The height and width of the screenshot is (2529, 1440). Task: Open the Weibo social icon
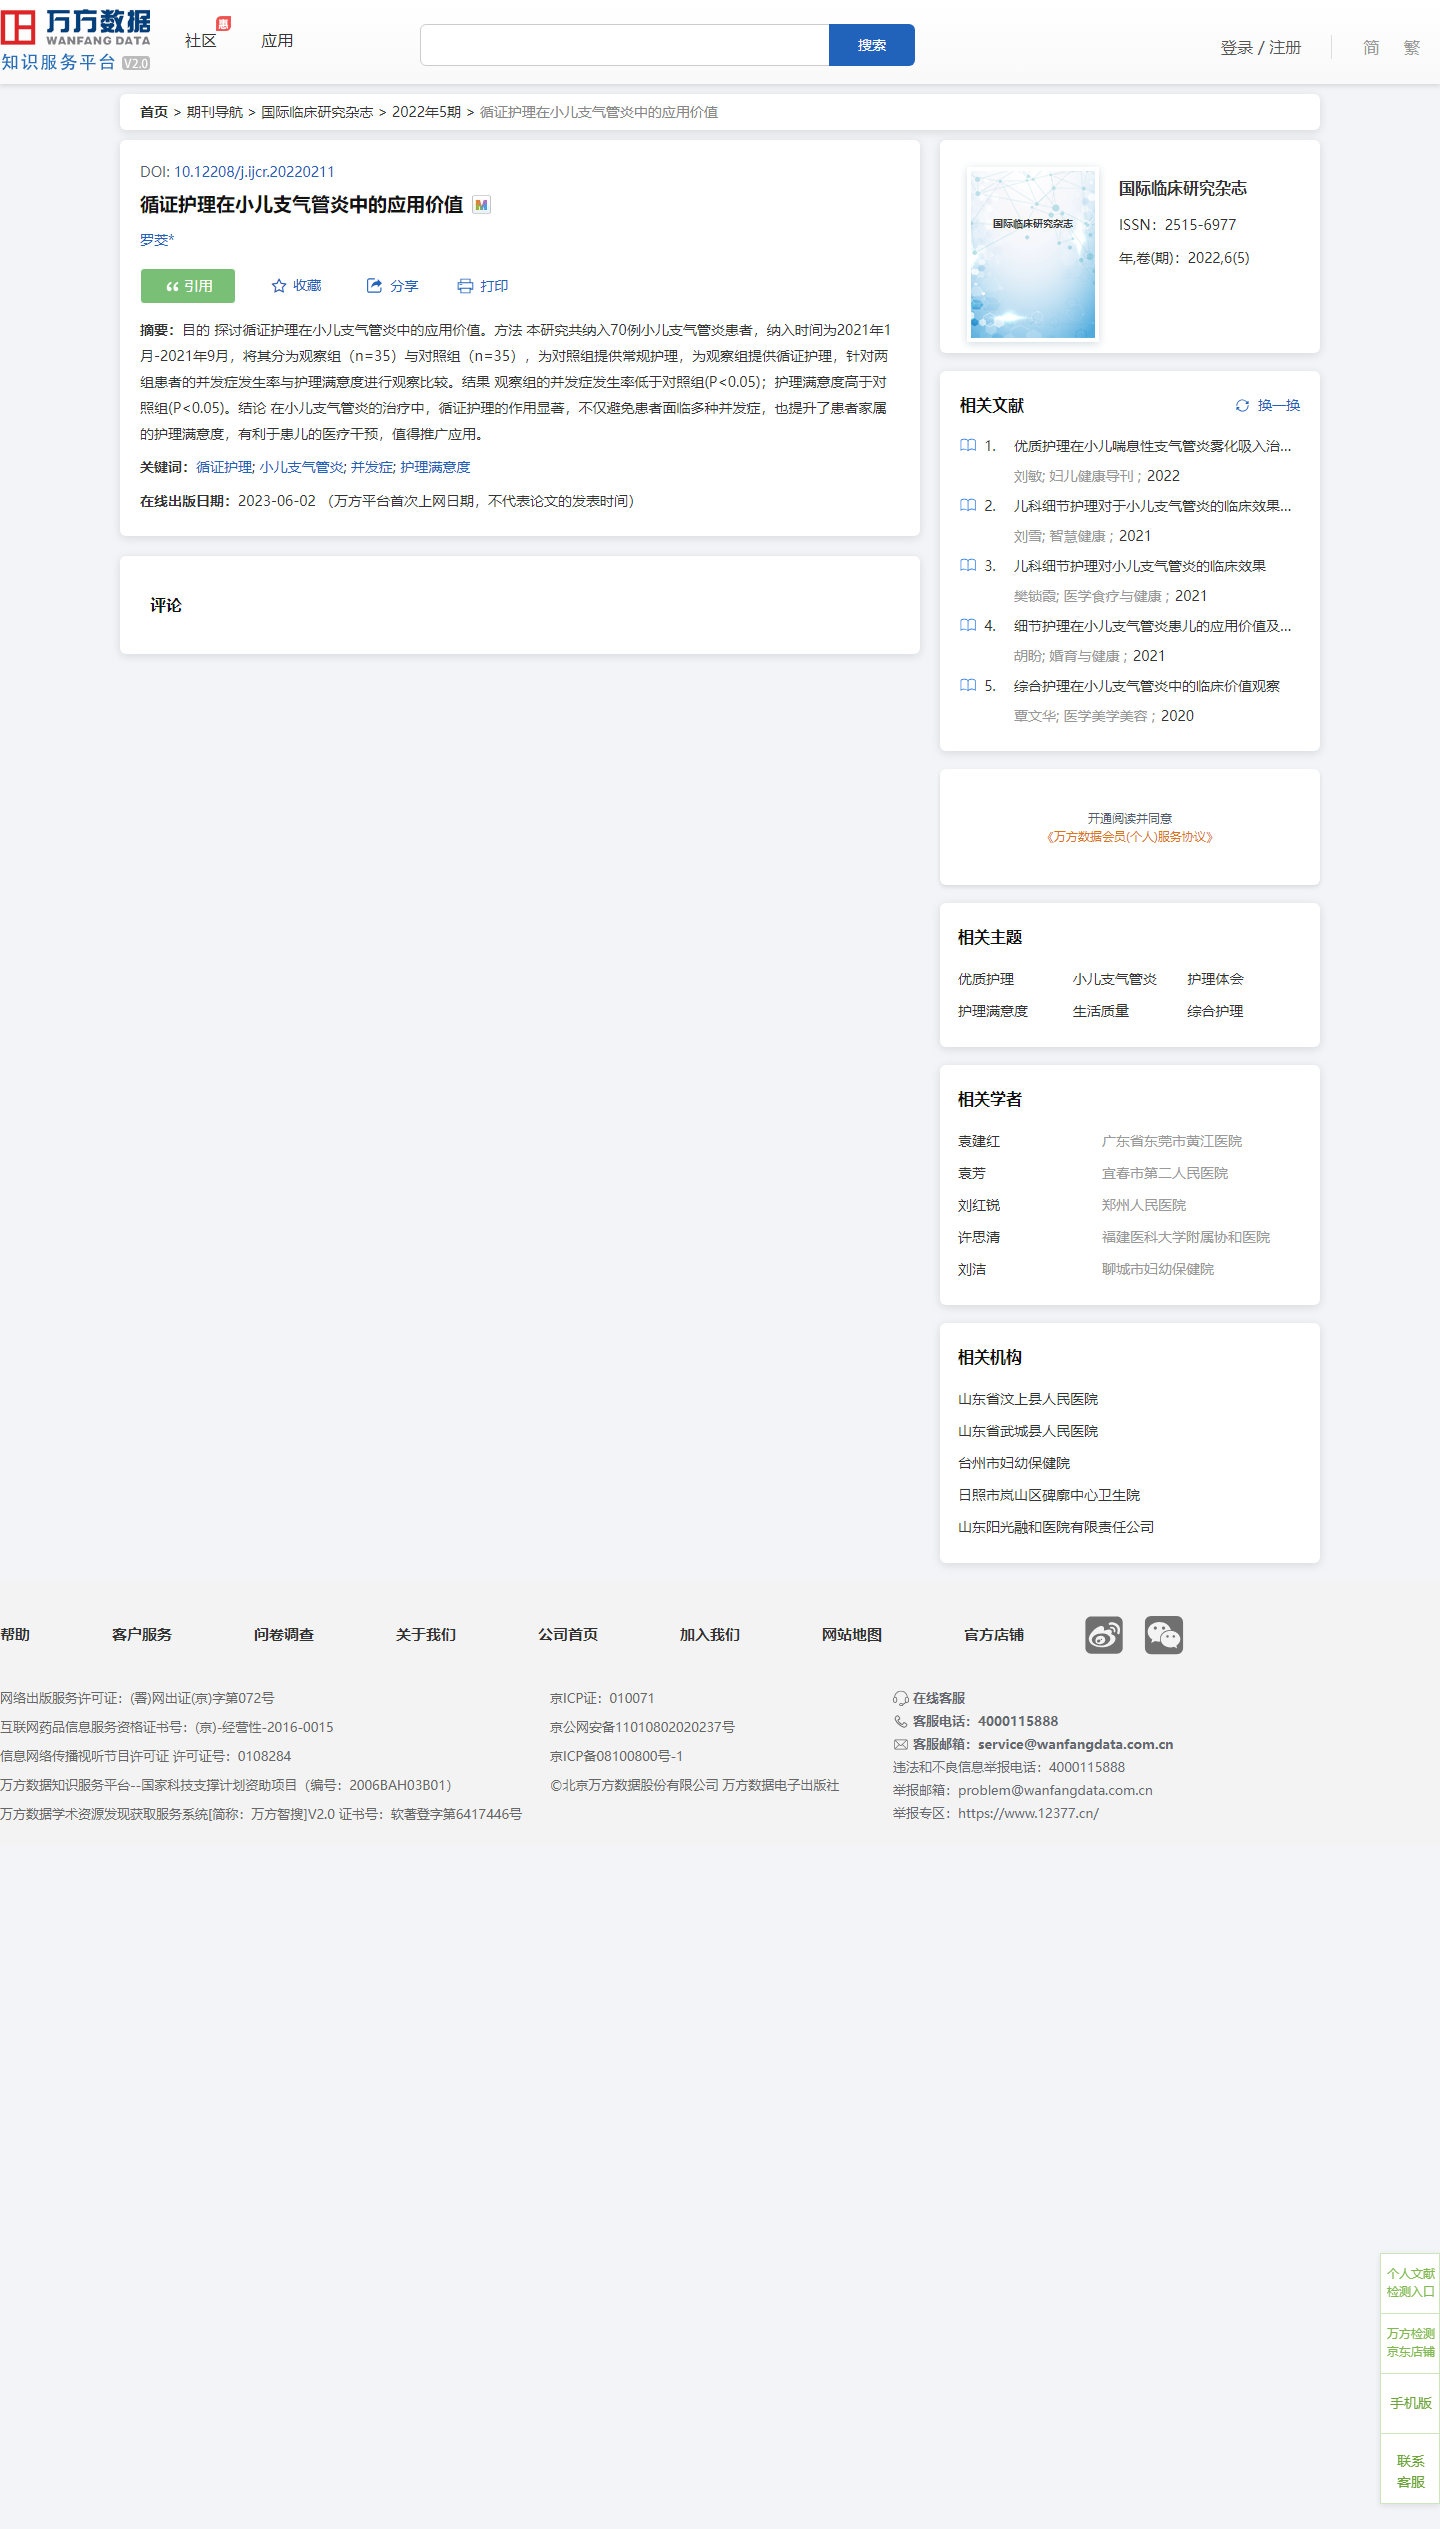1104,1635
